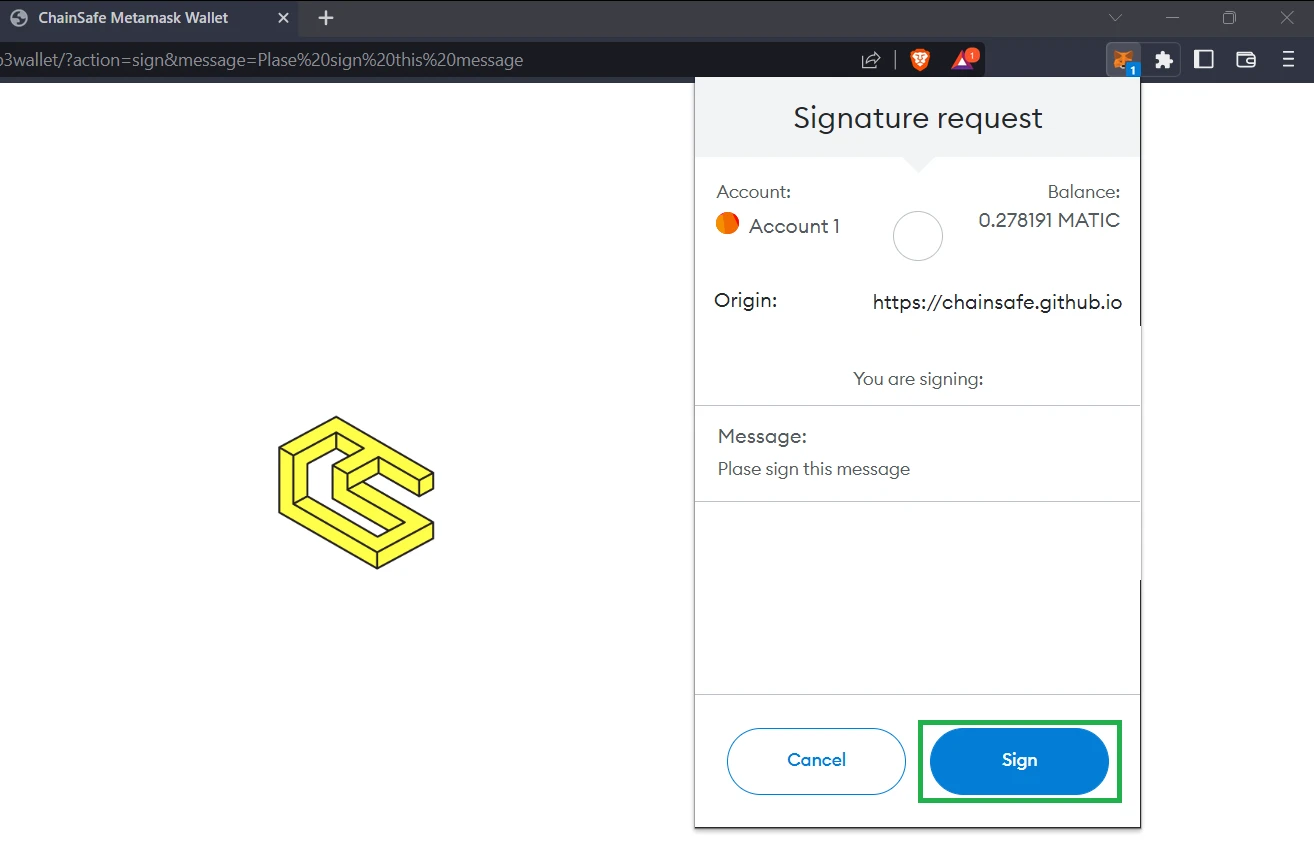This screenshot has height=865, width=1314.
Task: Open the Brave hamburger main menu
Action: tap(1288, 60)
